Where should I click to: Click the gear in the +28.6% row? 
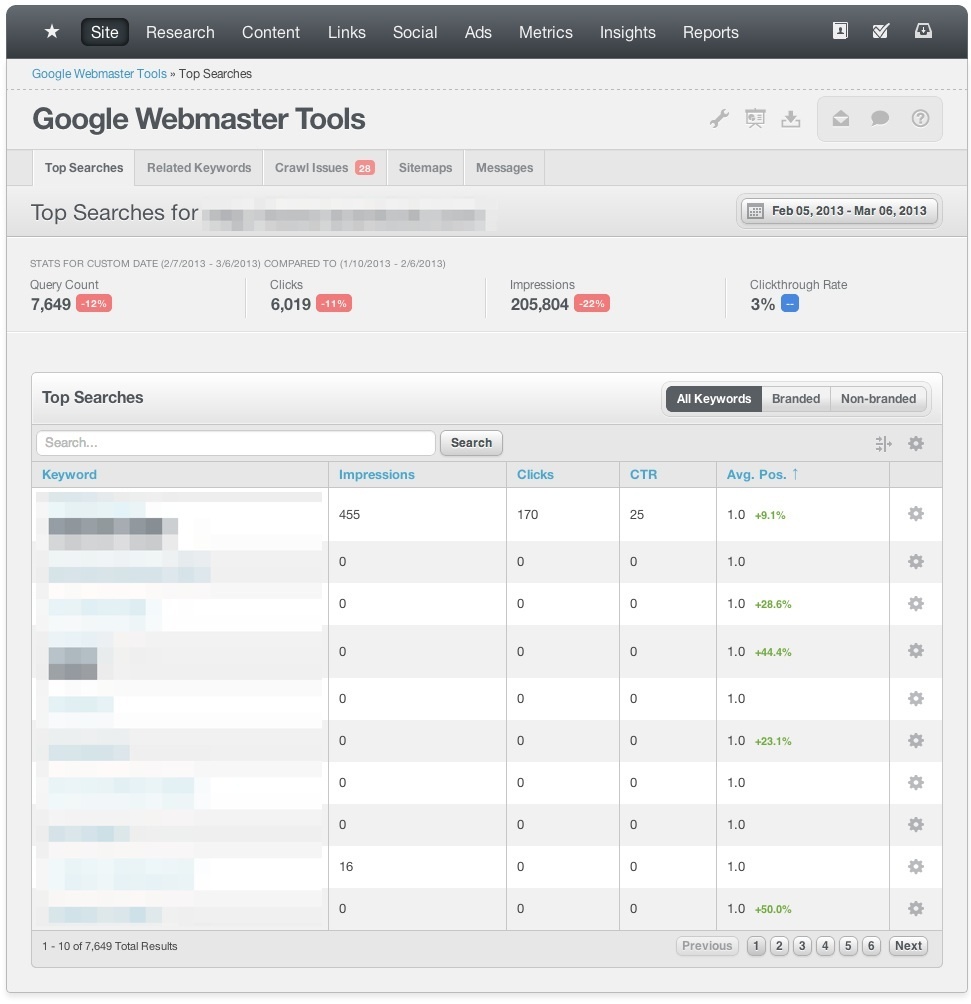pos(916,603)
